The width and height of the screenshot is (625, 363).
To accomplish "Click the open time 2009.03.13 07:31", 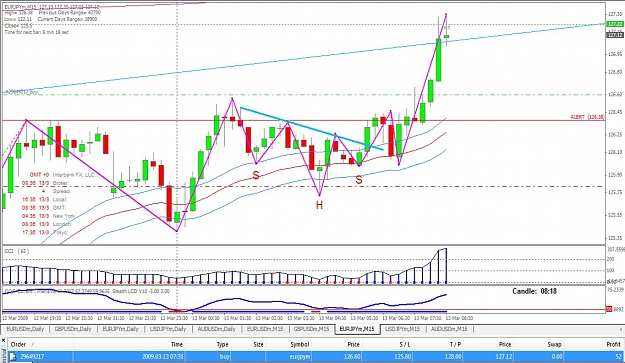I will [x=163, y=357].
